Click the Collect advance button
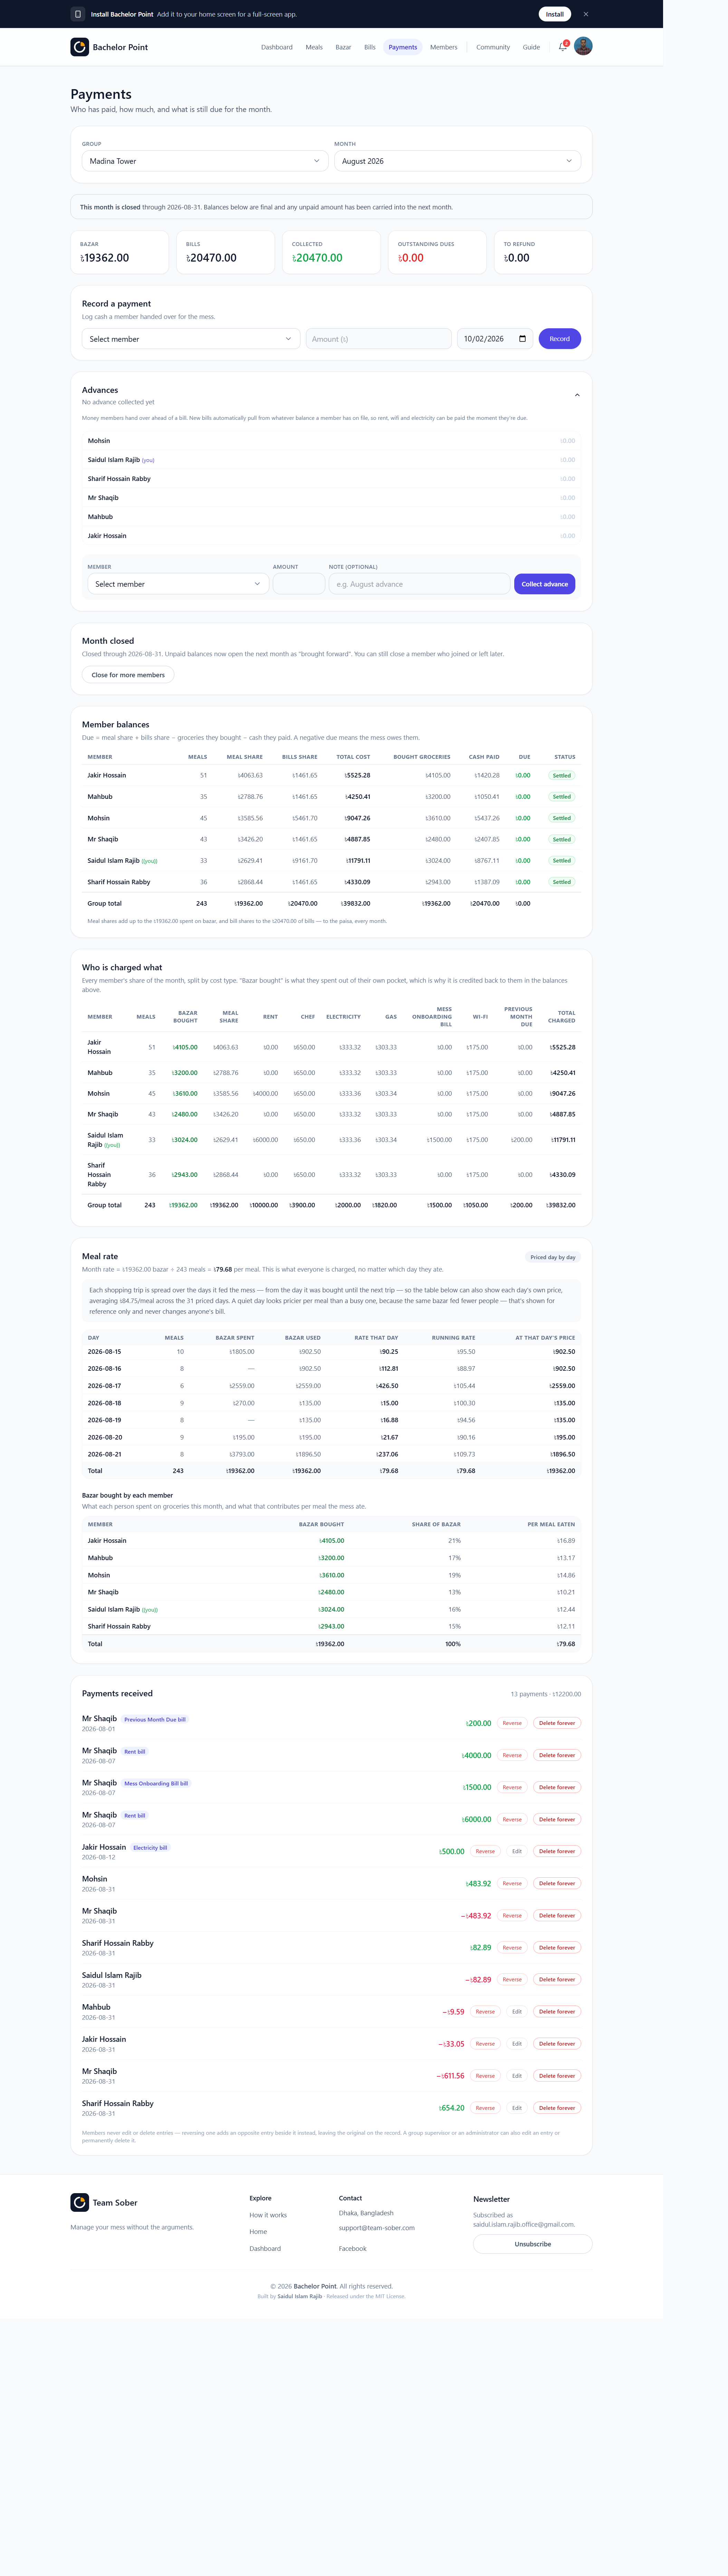The height and width of the screenshot is (2576, 728). coord(545,584)
